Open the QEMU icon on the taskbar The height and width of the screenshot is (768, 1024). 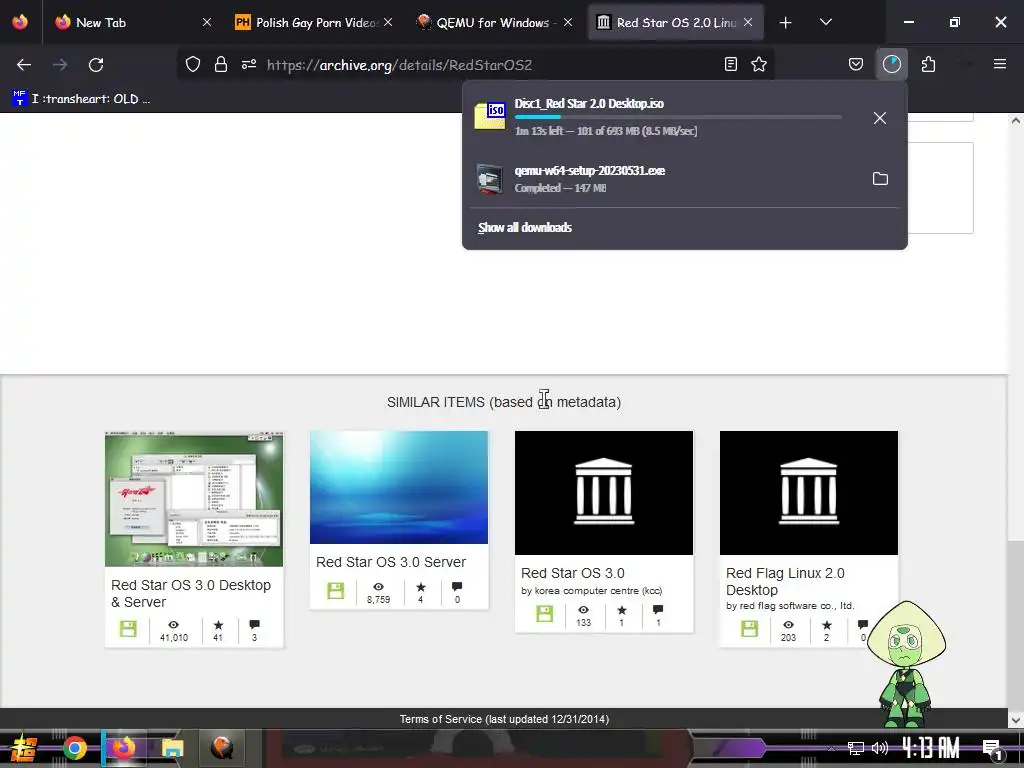221,748
